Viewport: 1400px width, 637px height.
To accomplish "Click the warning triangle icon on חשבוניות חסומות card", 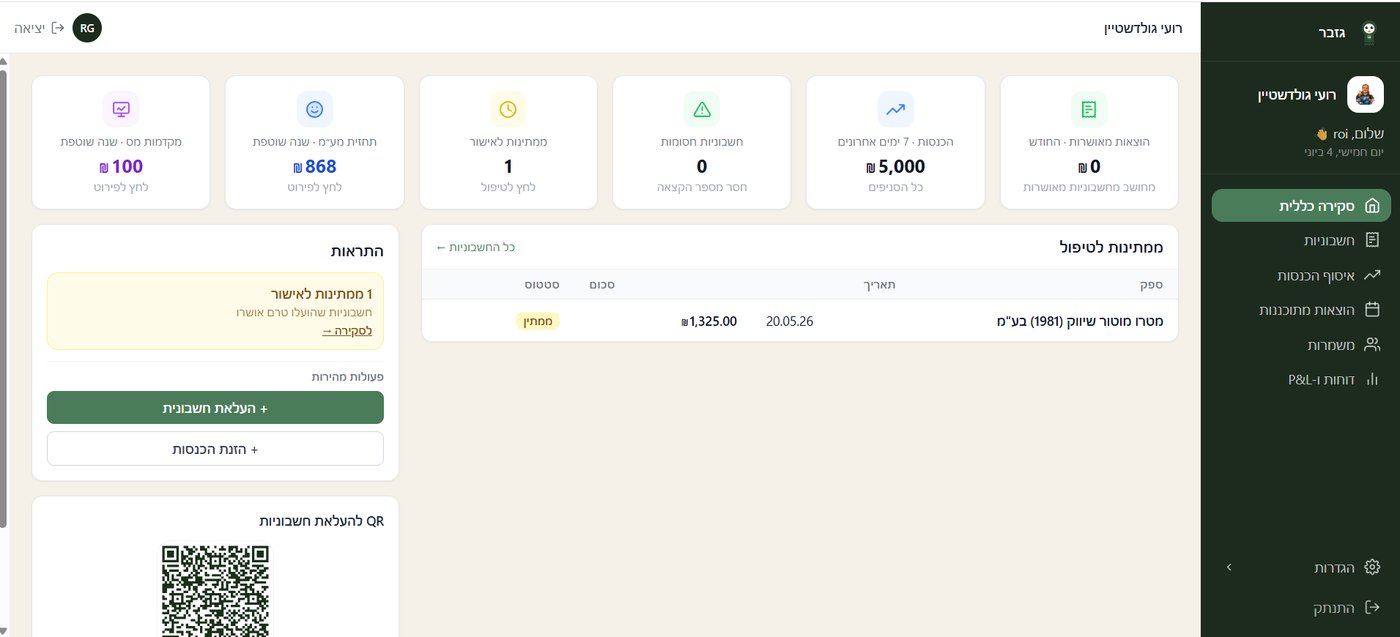I will (702, 109).
